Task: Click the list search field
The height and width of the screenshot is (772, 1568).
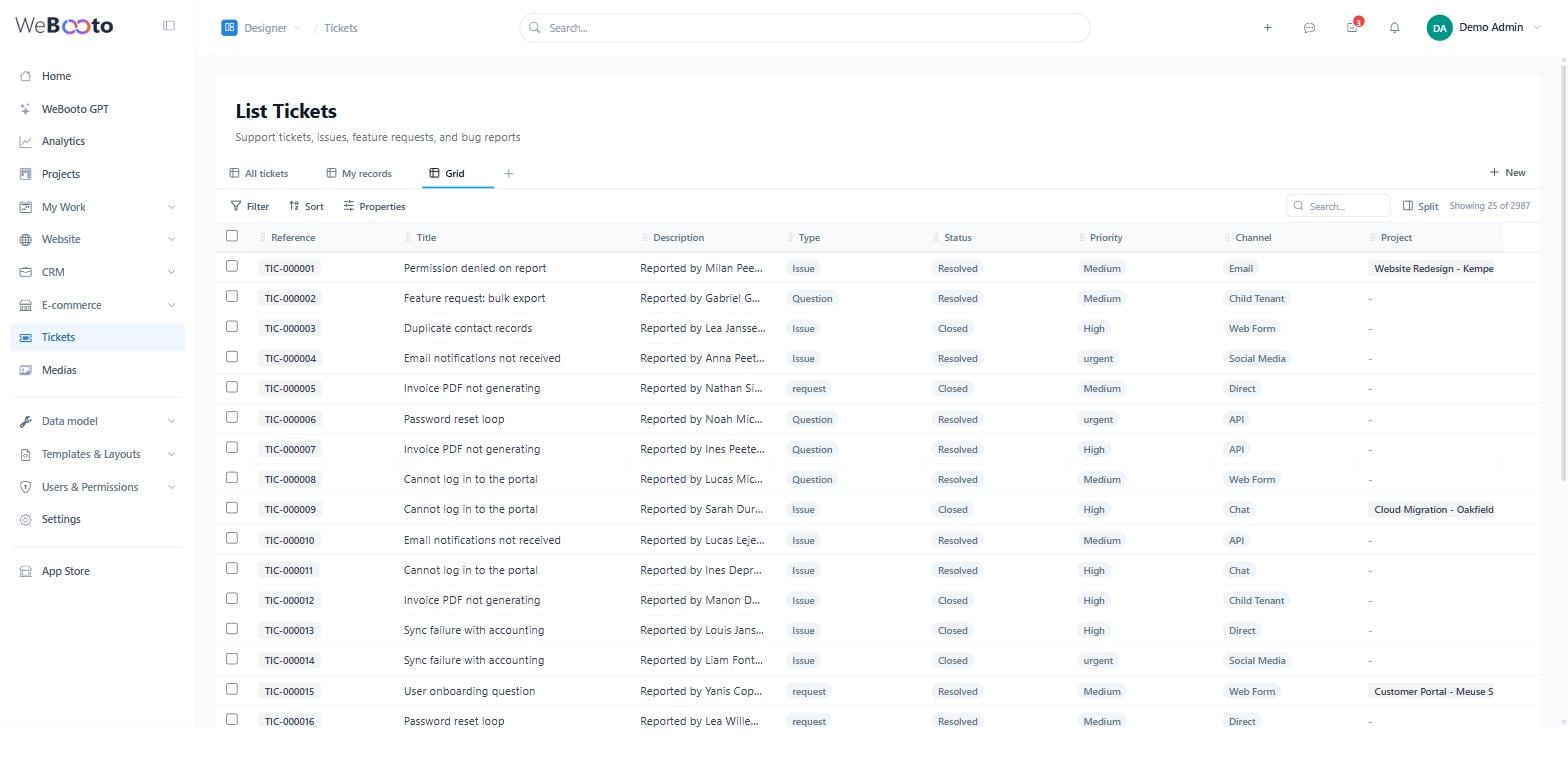Action: [1338, 206]
